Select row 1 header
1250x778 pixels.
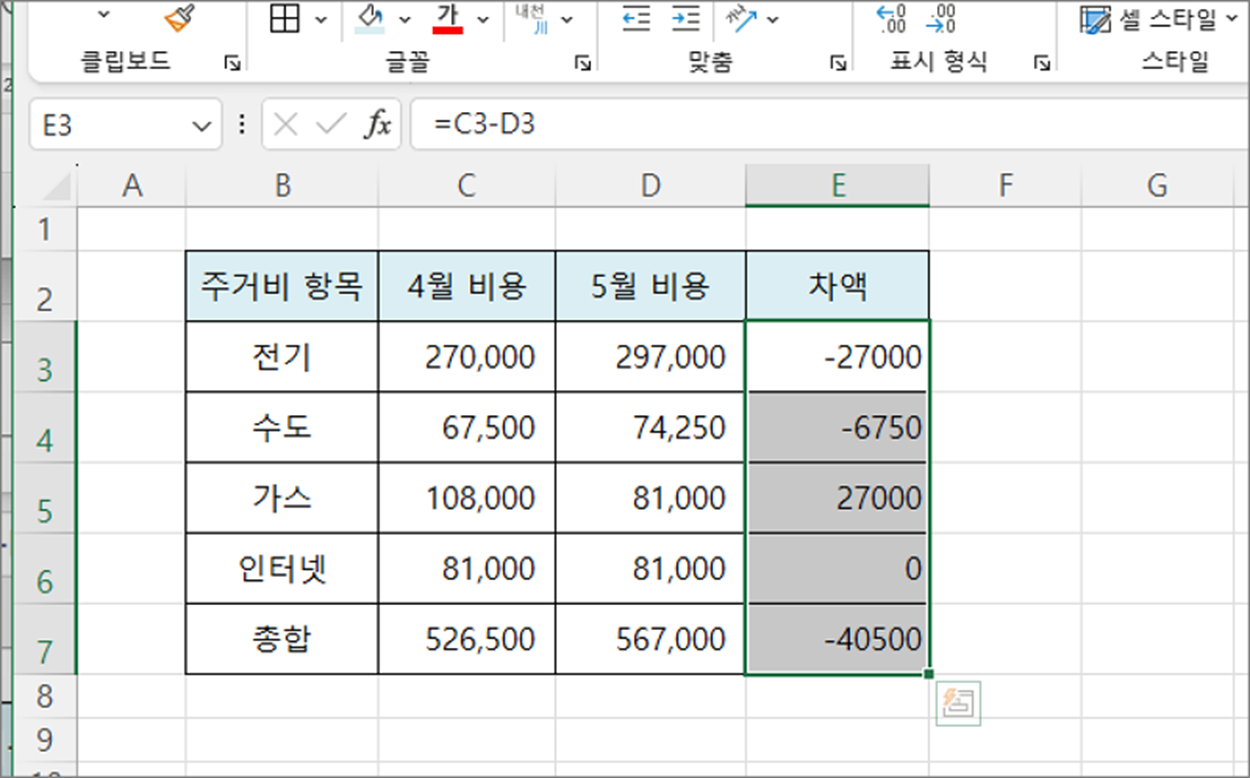coord(44,229)
